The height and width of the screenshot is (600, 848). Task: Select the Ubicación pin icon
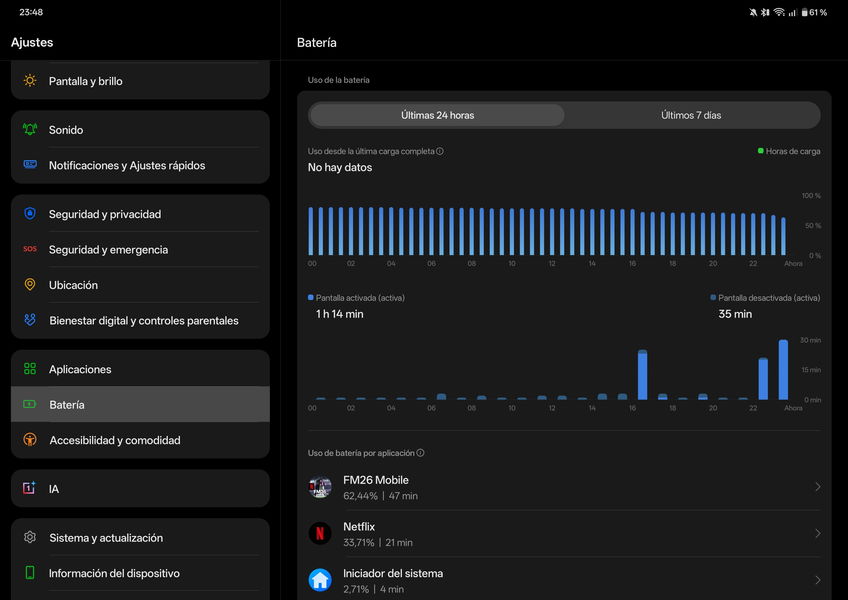point(30,285)
